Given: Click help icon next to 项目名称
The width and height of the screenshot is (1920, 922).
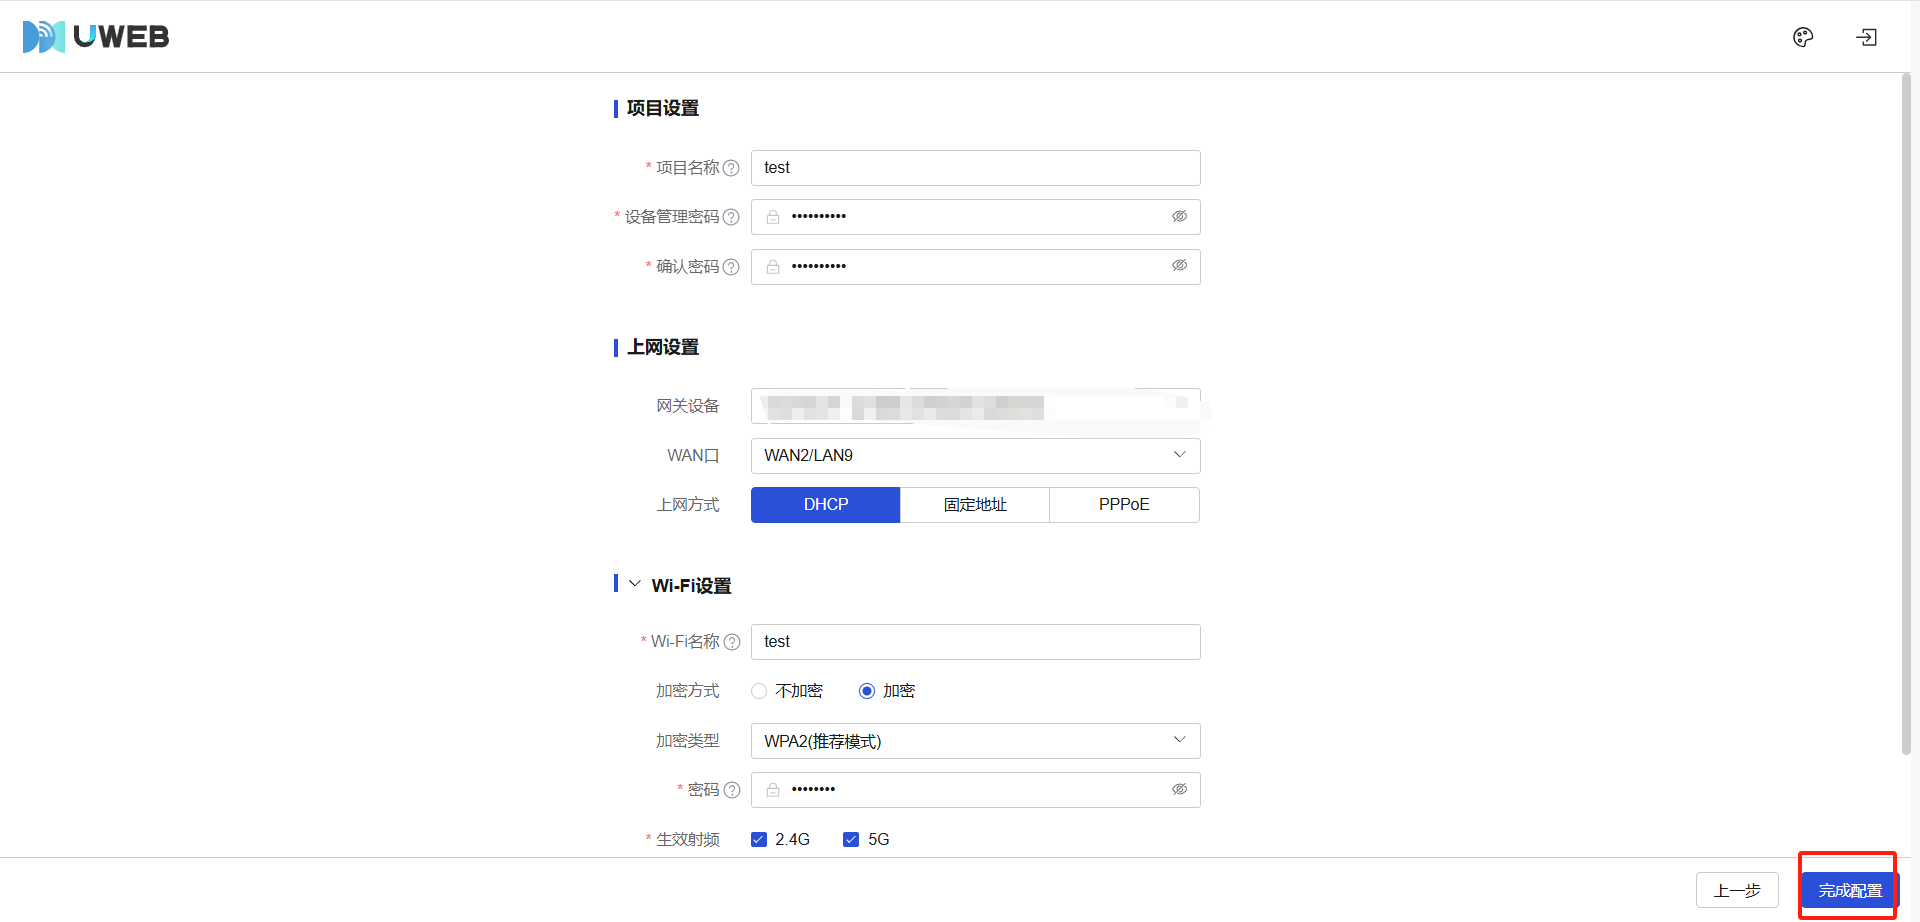Looking at the screenshot, I should point(731,168).
